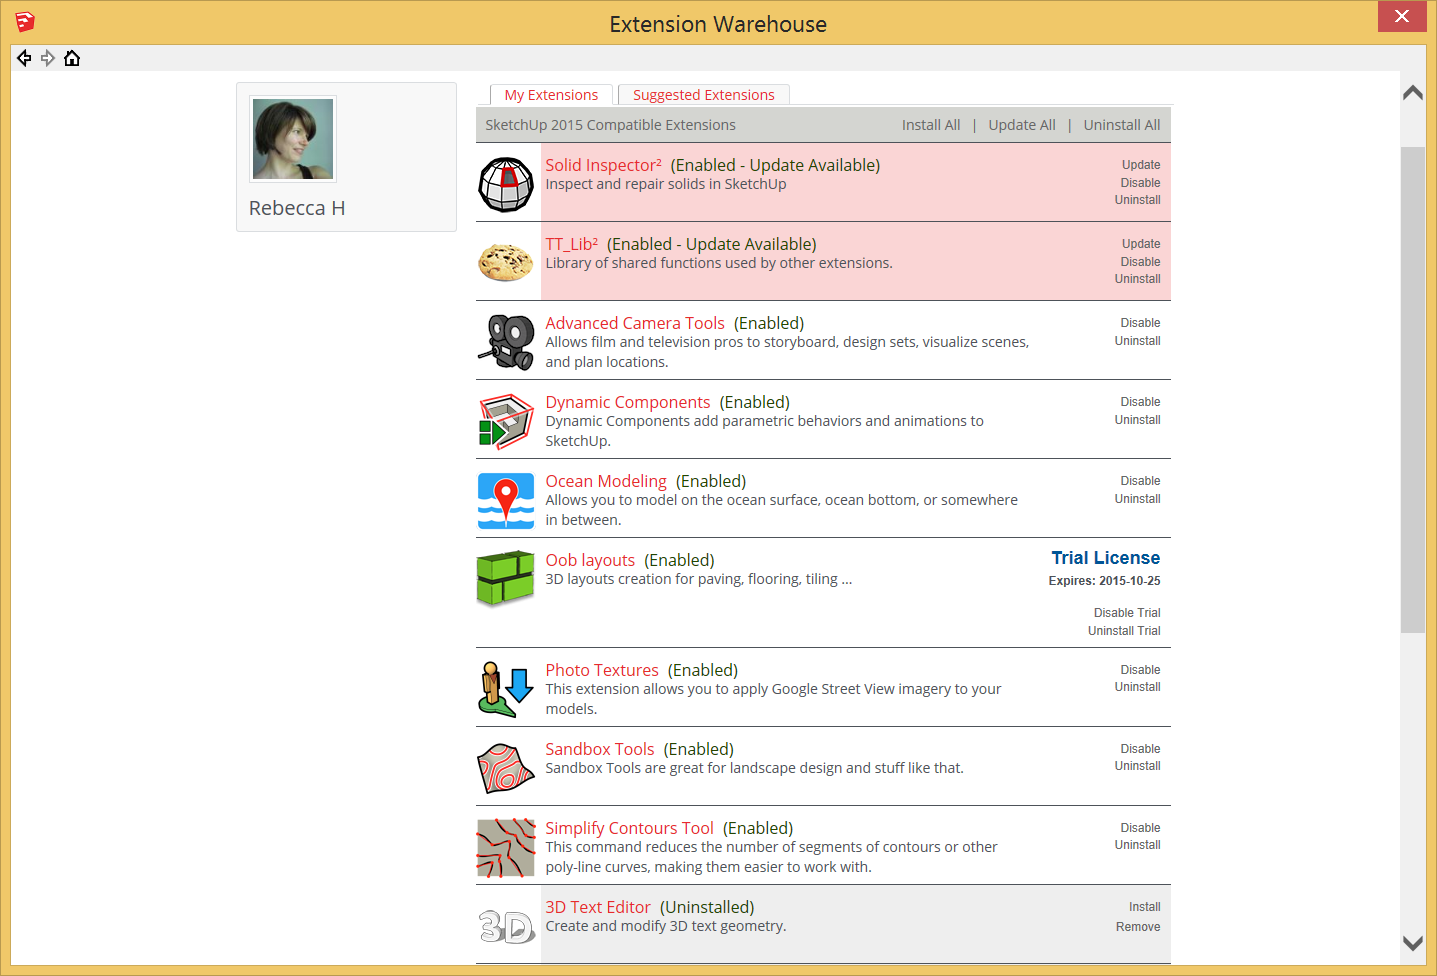Viewport: 1437px width, 976px height.
Task: Click the Oob layouts green bricks icon
Action: (506, 579)
